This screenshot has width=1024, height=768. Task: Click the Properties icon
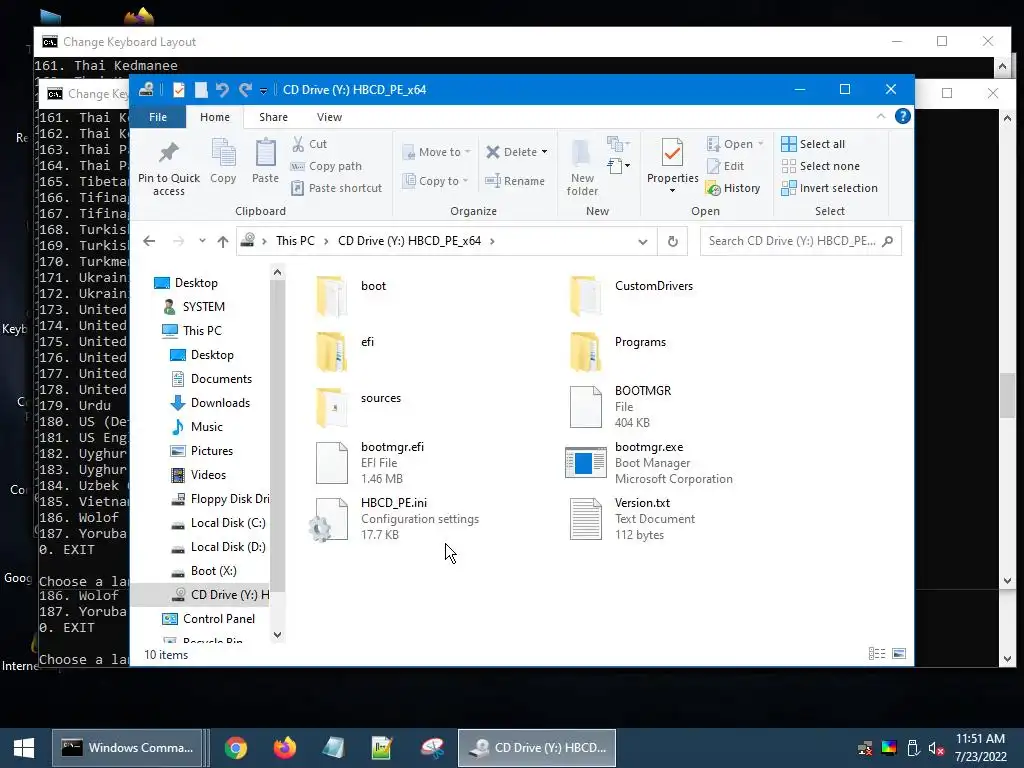672,153
